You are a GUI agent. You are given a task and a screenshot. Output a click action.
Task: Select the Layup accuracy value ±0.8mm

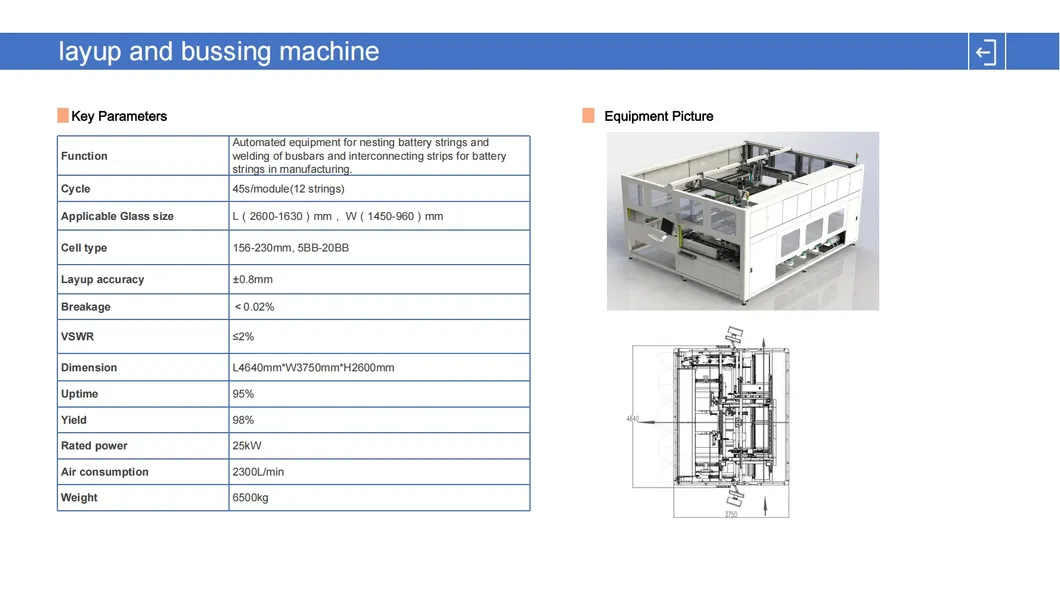[252, 280]
